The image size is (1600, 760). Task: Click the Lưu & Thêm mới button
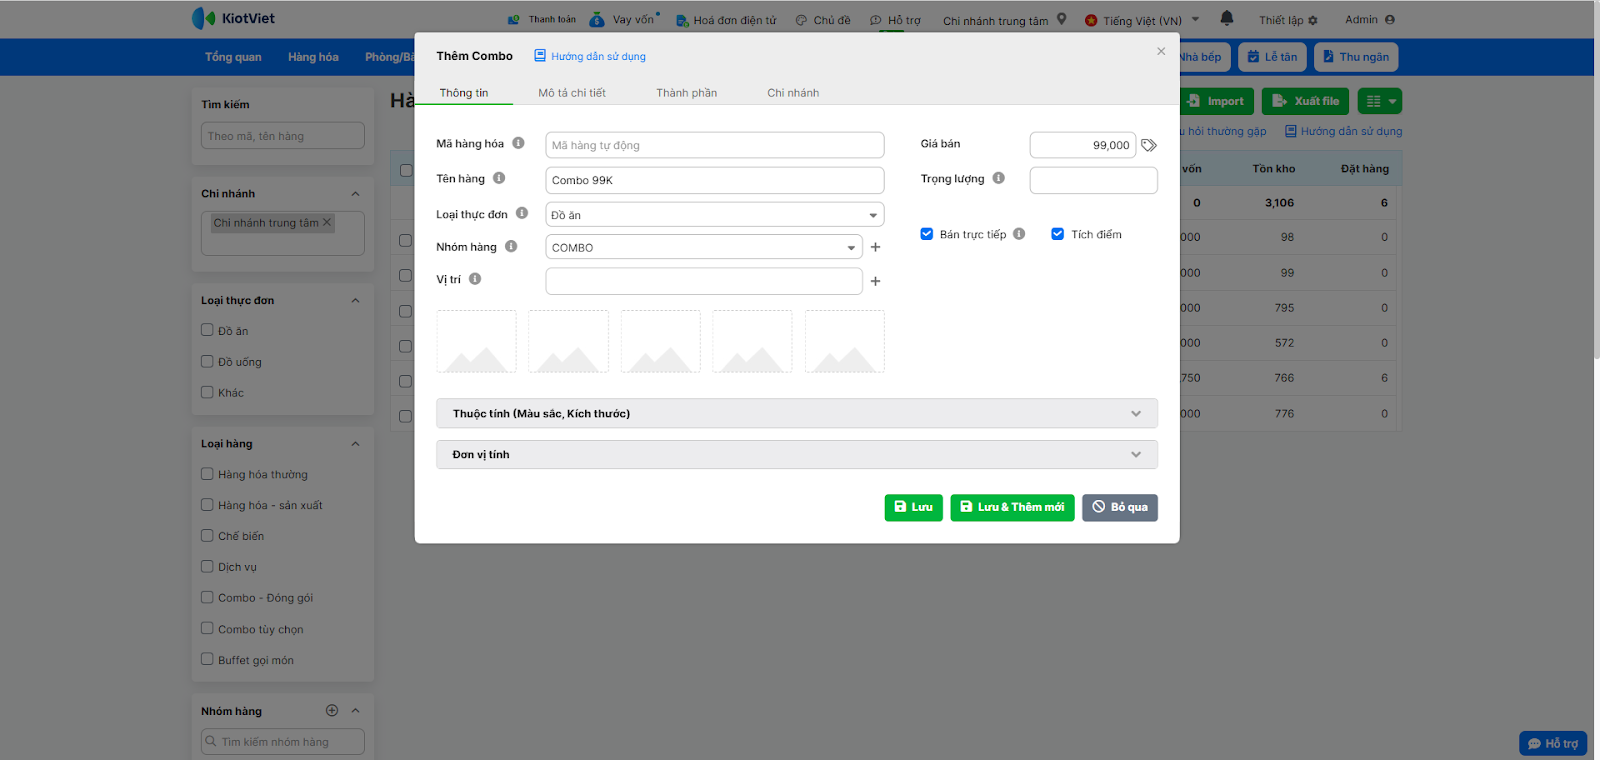pos(1012,507)
